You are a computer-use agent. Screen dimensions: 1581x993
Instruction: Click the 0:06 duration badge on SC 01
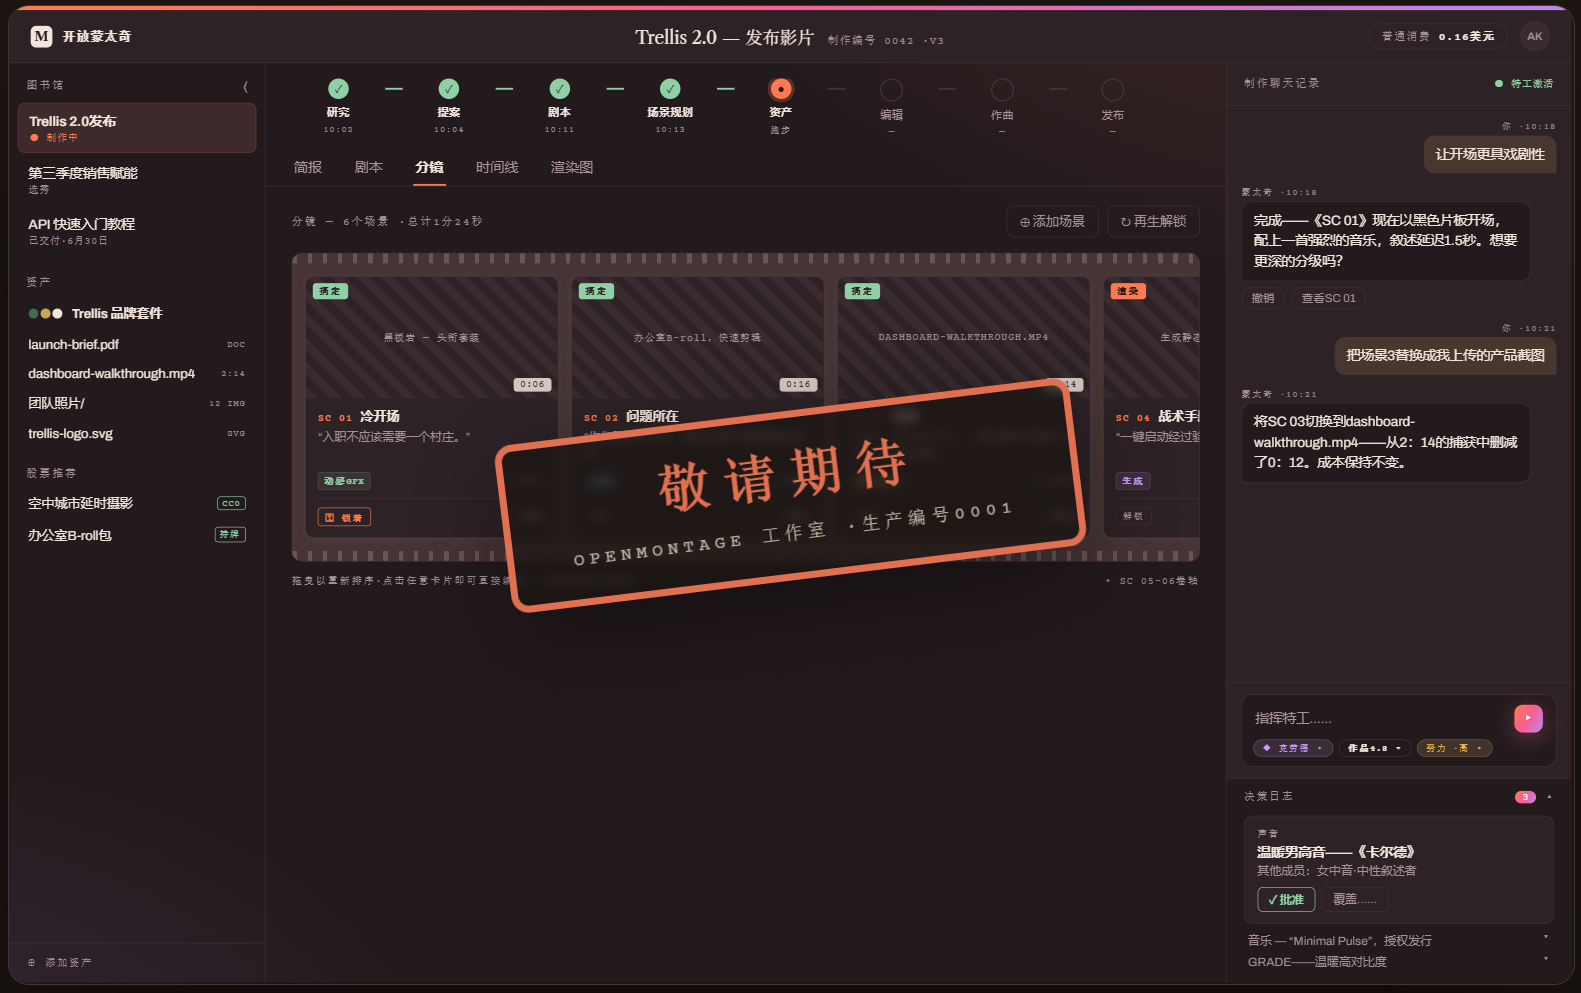tap(533, 384)
